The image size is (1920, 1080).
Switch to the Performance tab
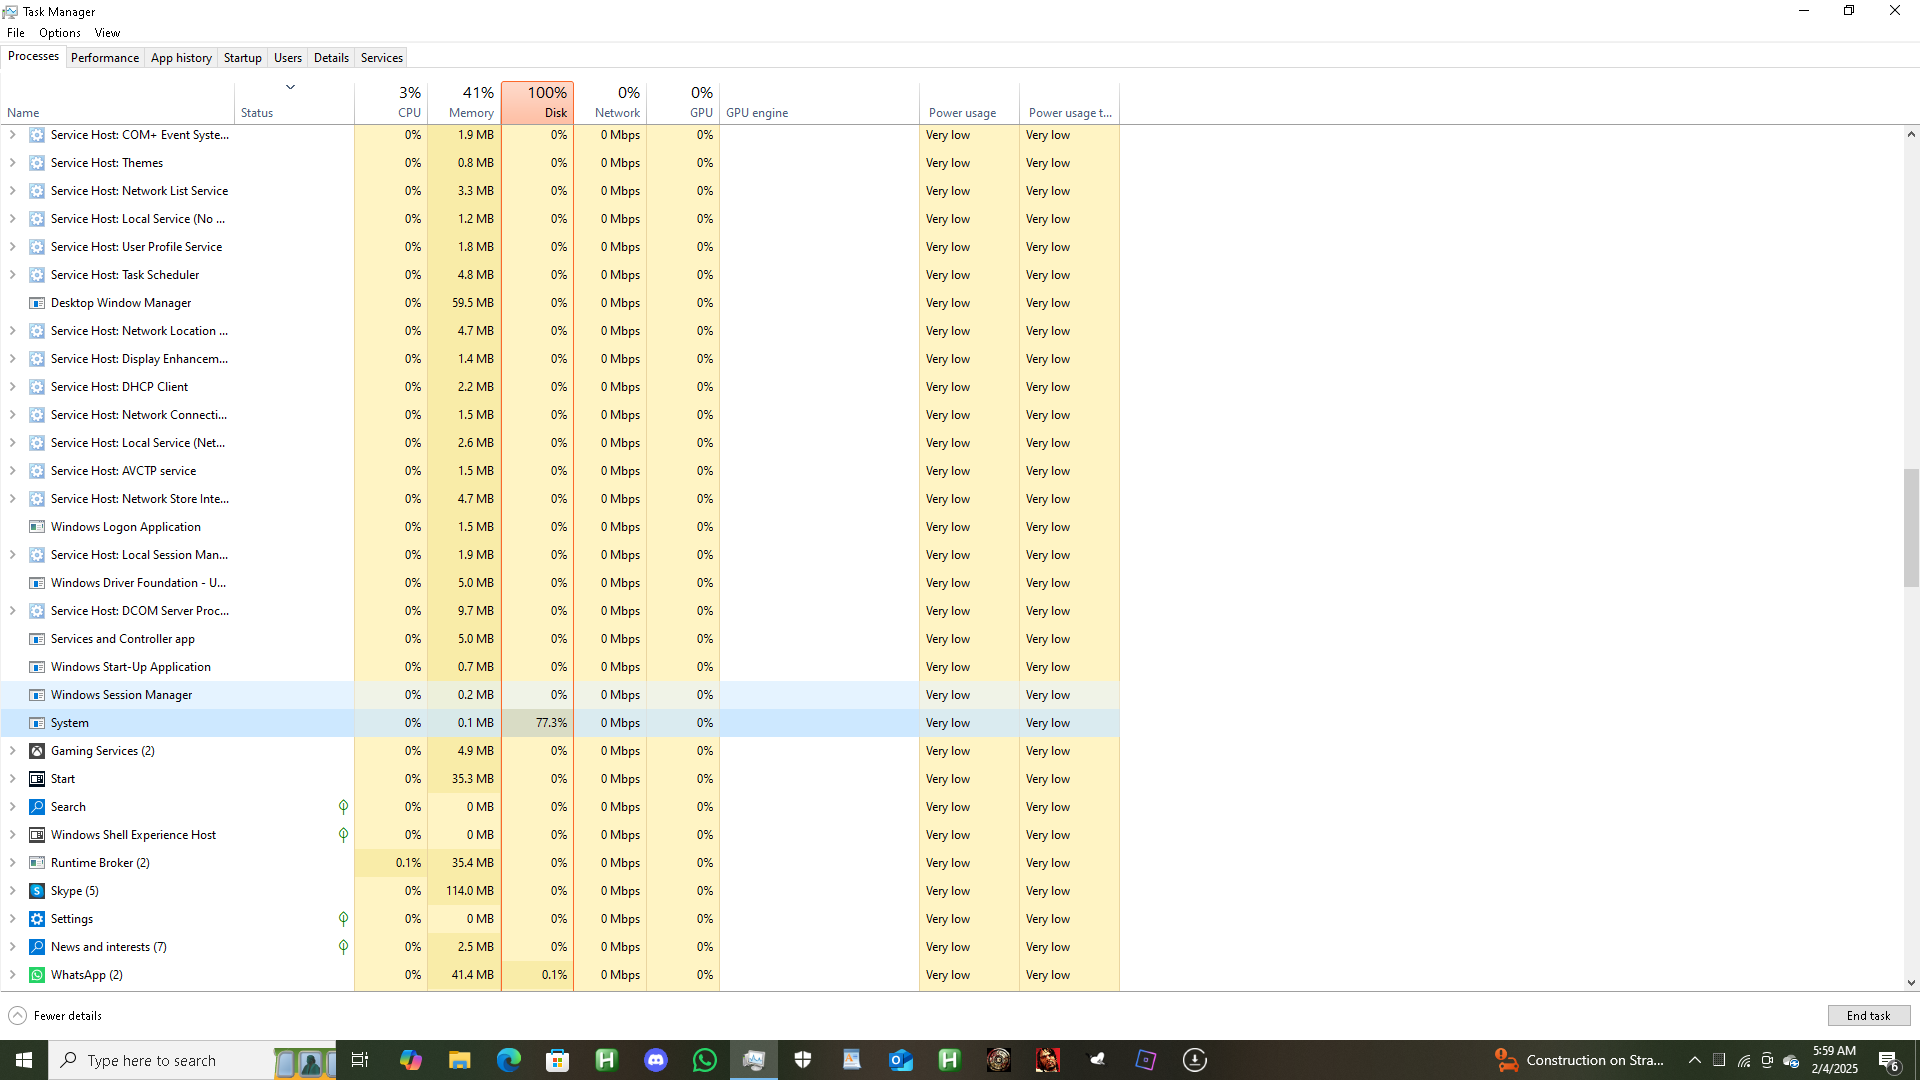pos(105,58)
